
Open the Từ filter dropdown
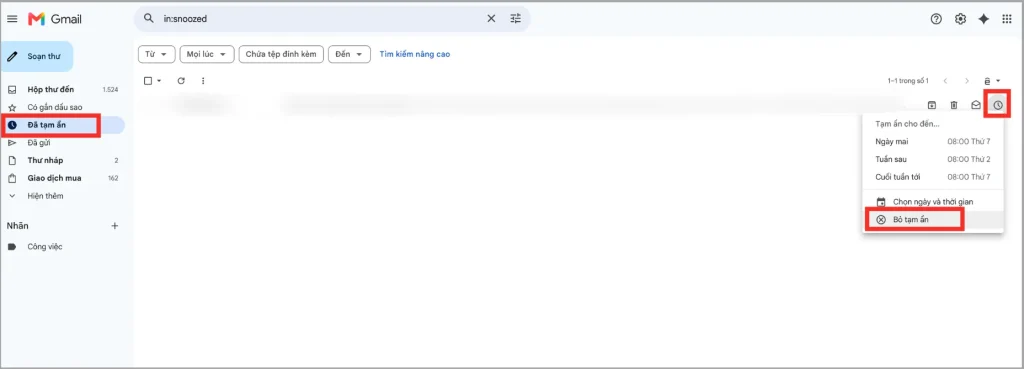pos(157,54)
